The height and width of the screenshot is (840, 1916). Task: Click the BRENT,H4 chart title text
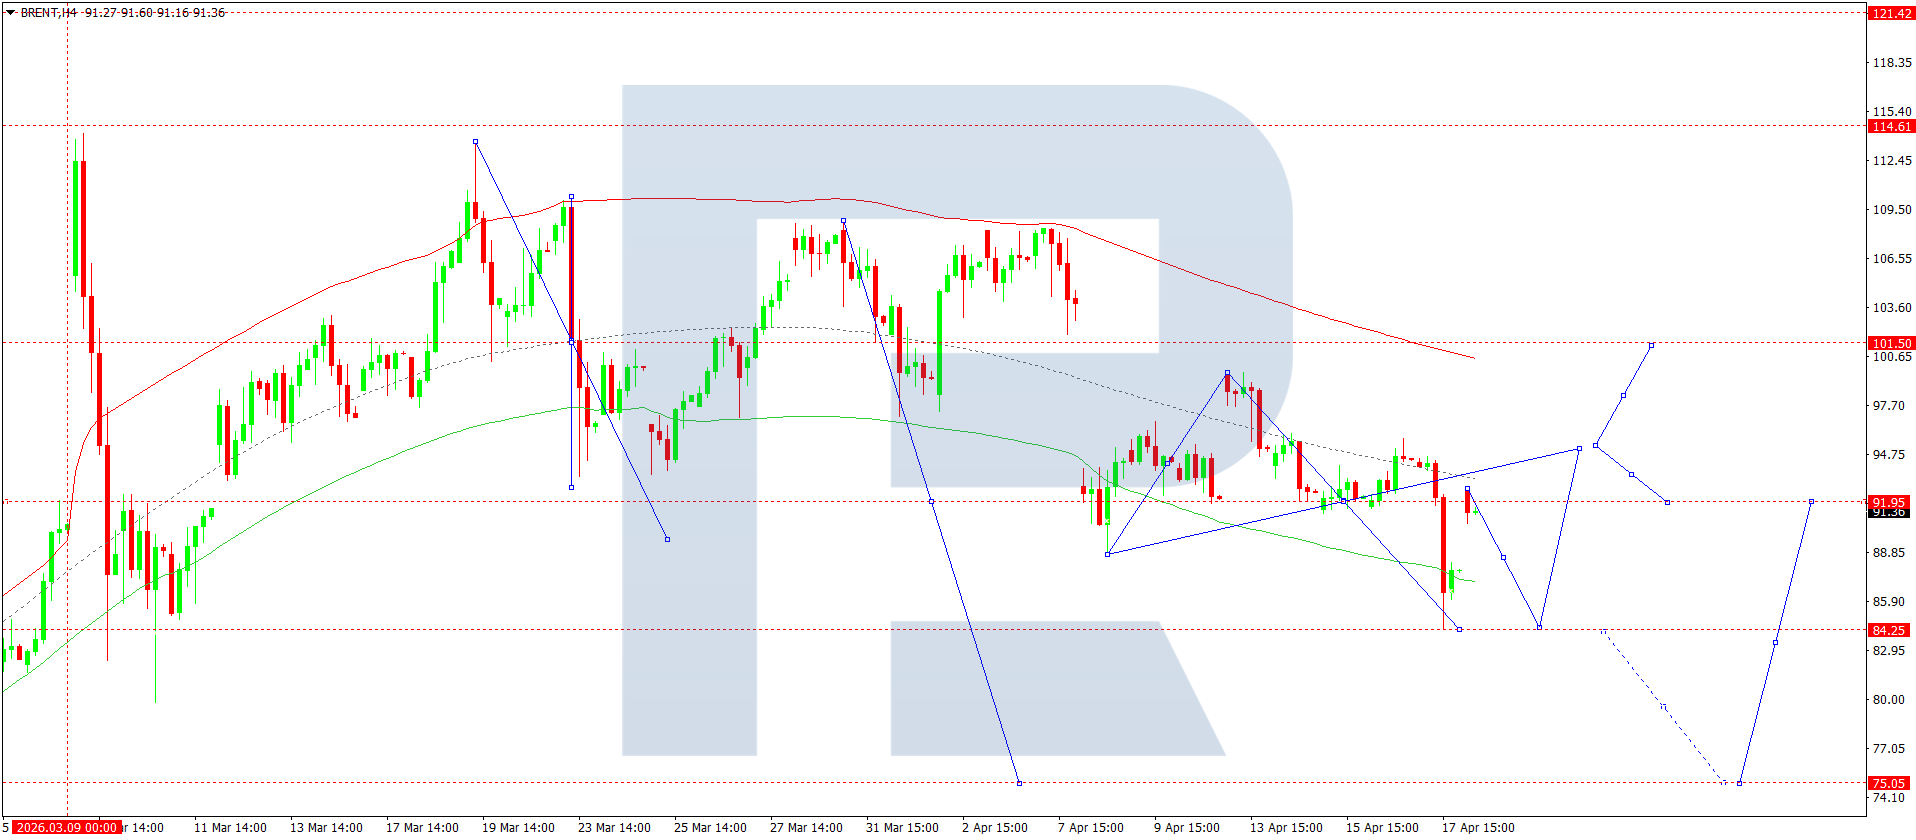(49, 13)
